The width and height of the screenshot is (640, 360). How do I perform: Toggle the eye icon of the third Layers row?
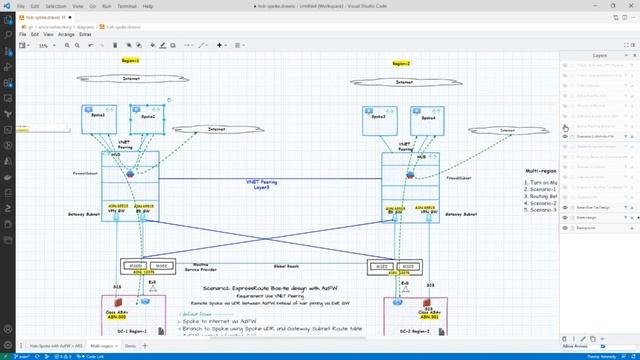tap(565, 86)
